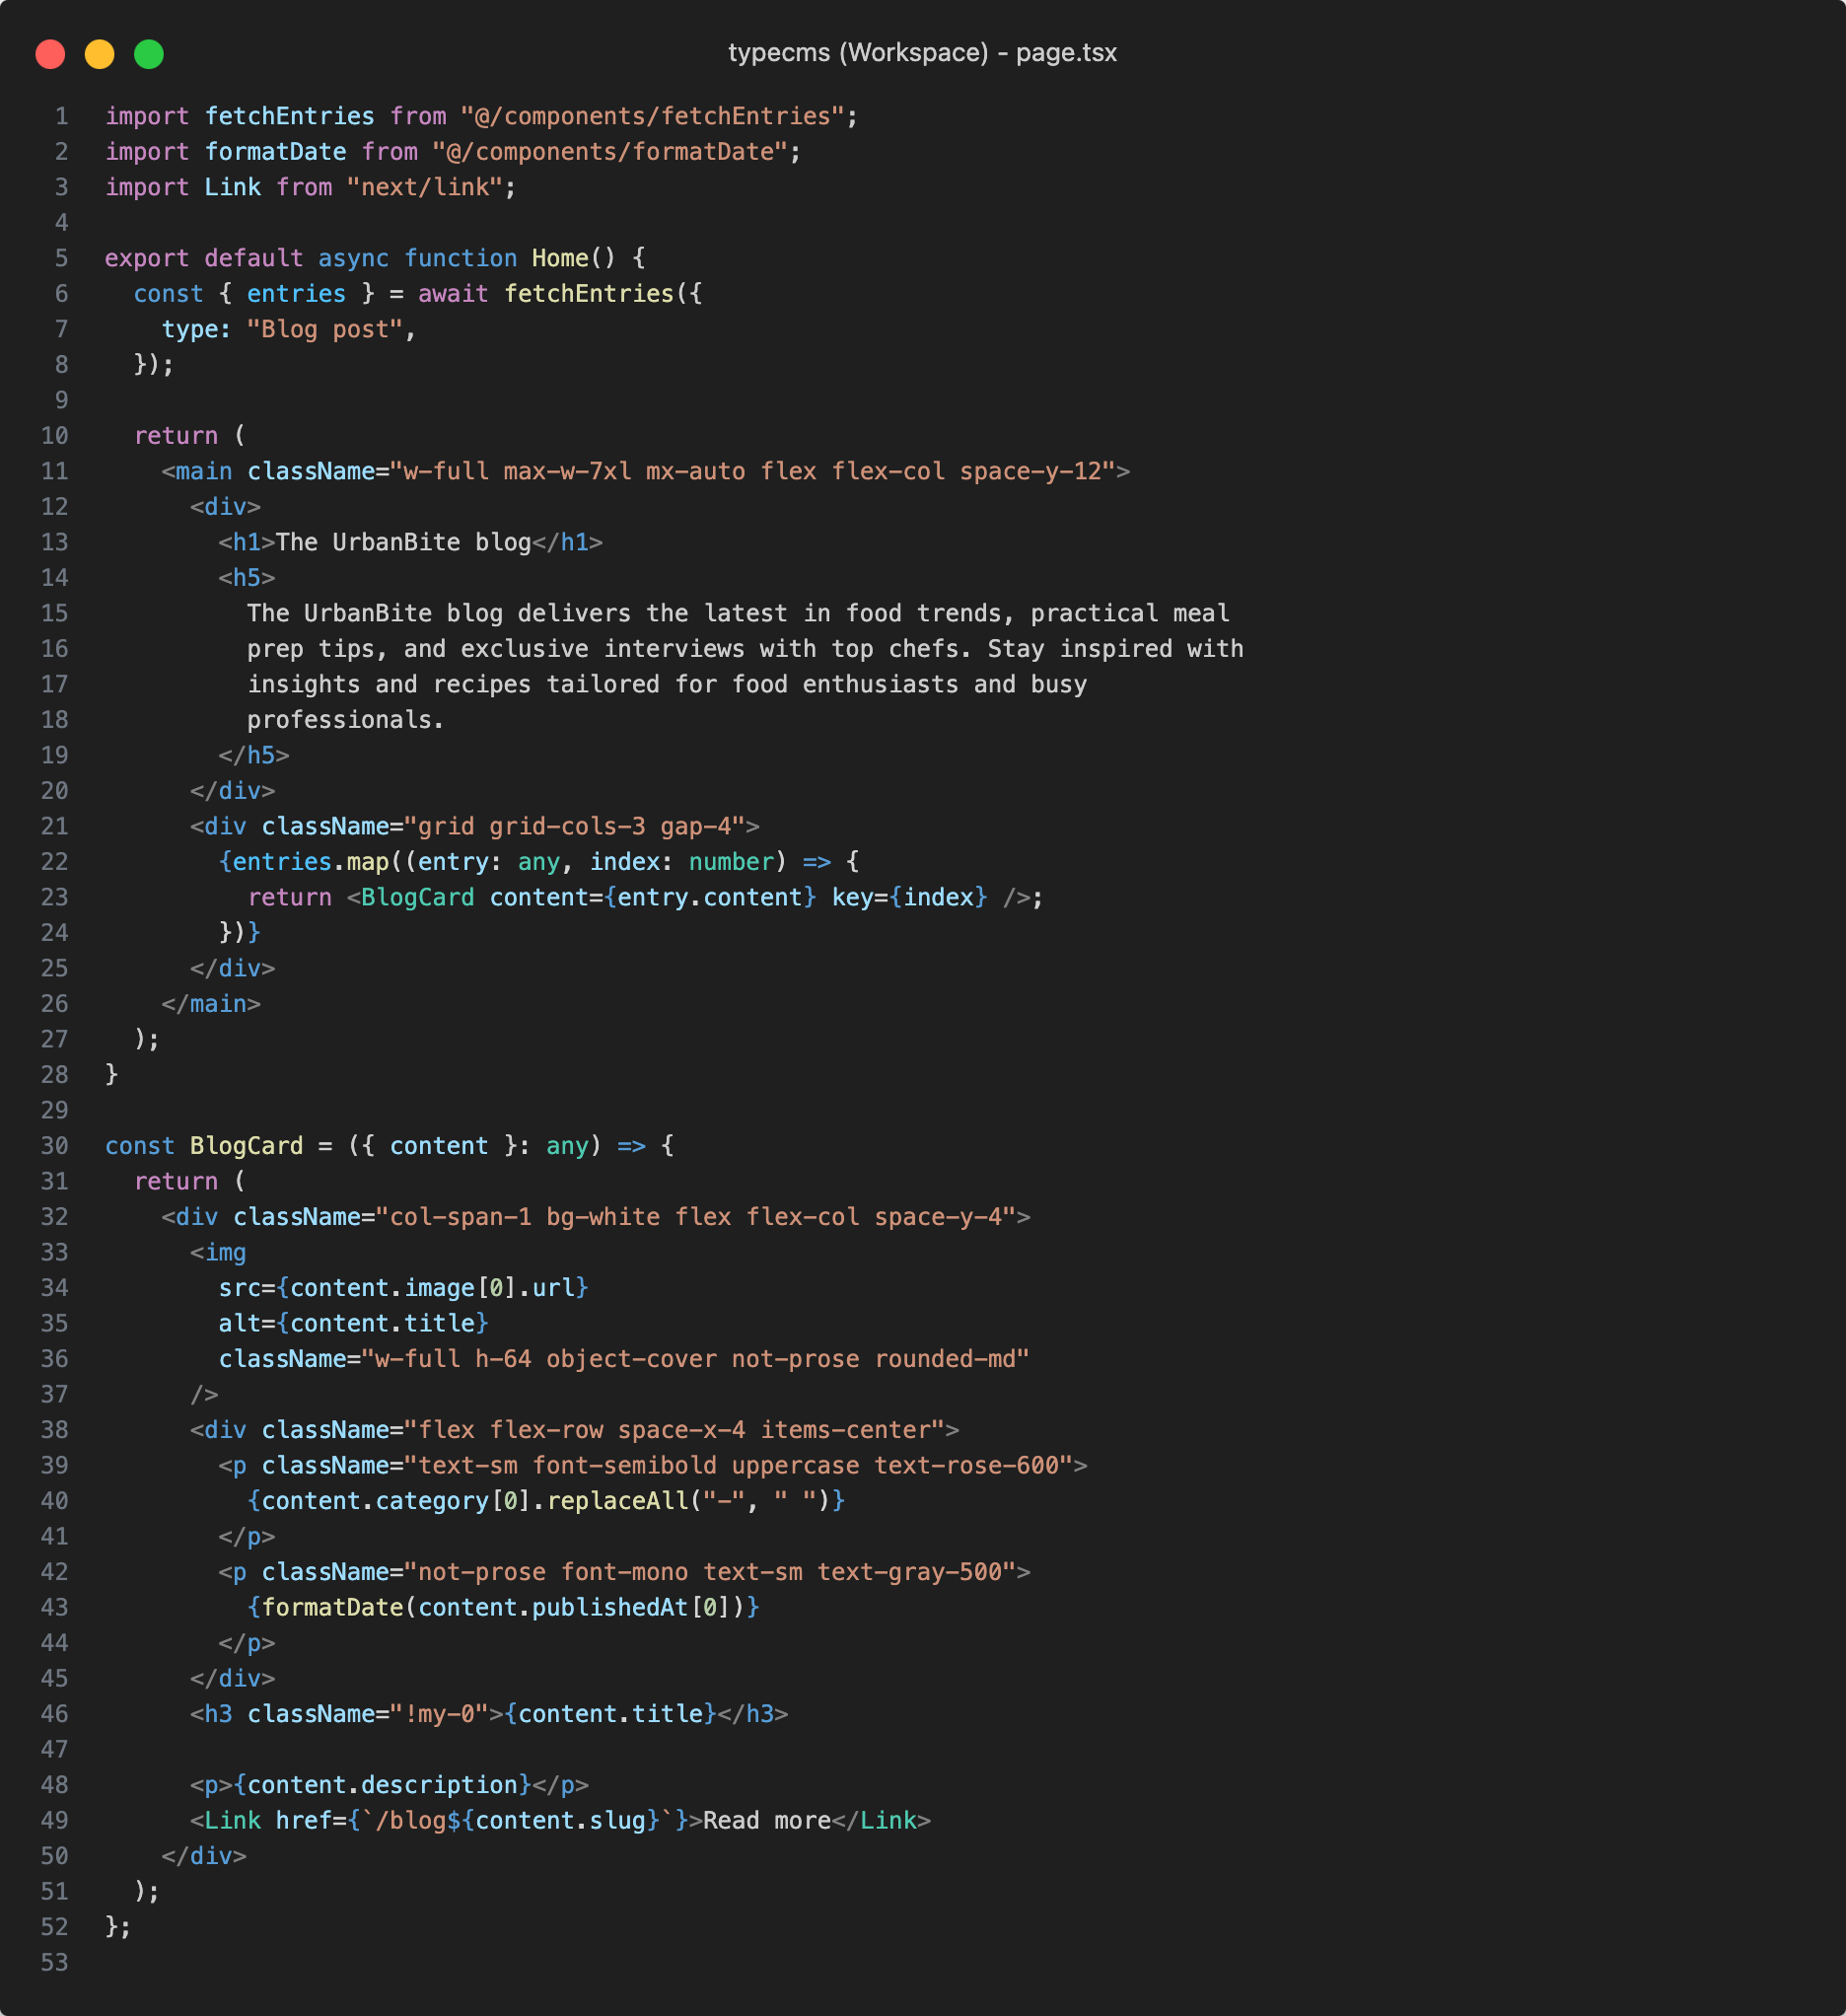This screenshot has height=2016, width=1846.
Task: Click entries.map on line 22
Action: coord(310,862)
